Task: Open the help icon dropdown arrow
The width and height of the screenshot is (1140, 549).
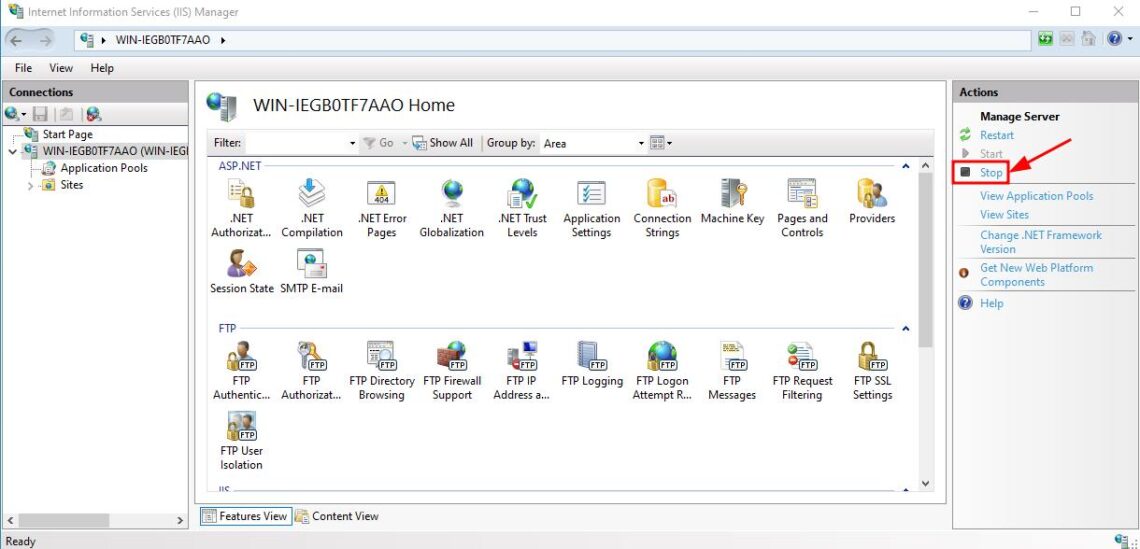Action: [1128, 39]
